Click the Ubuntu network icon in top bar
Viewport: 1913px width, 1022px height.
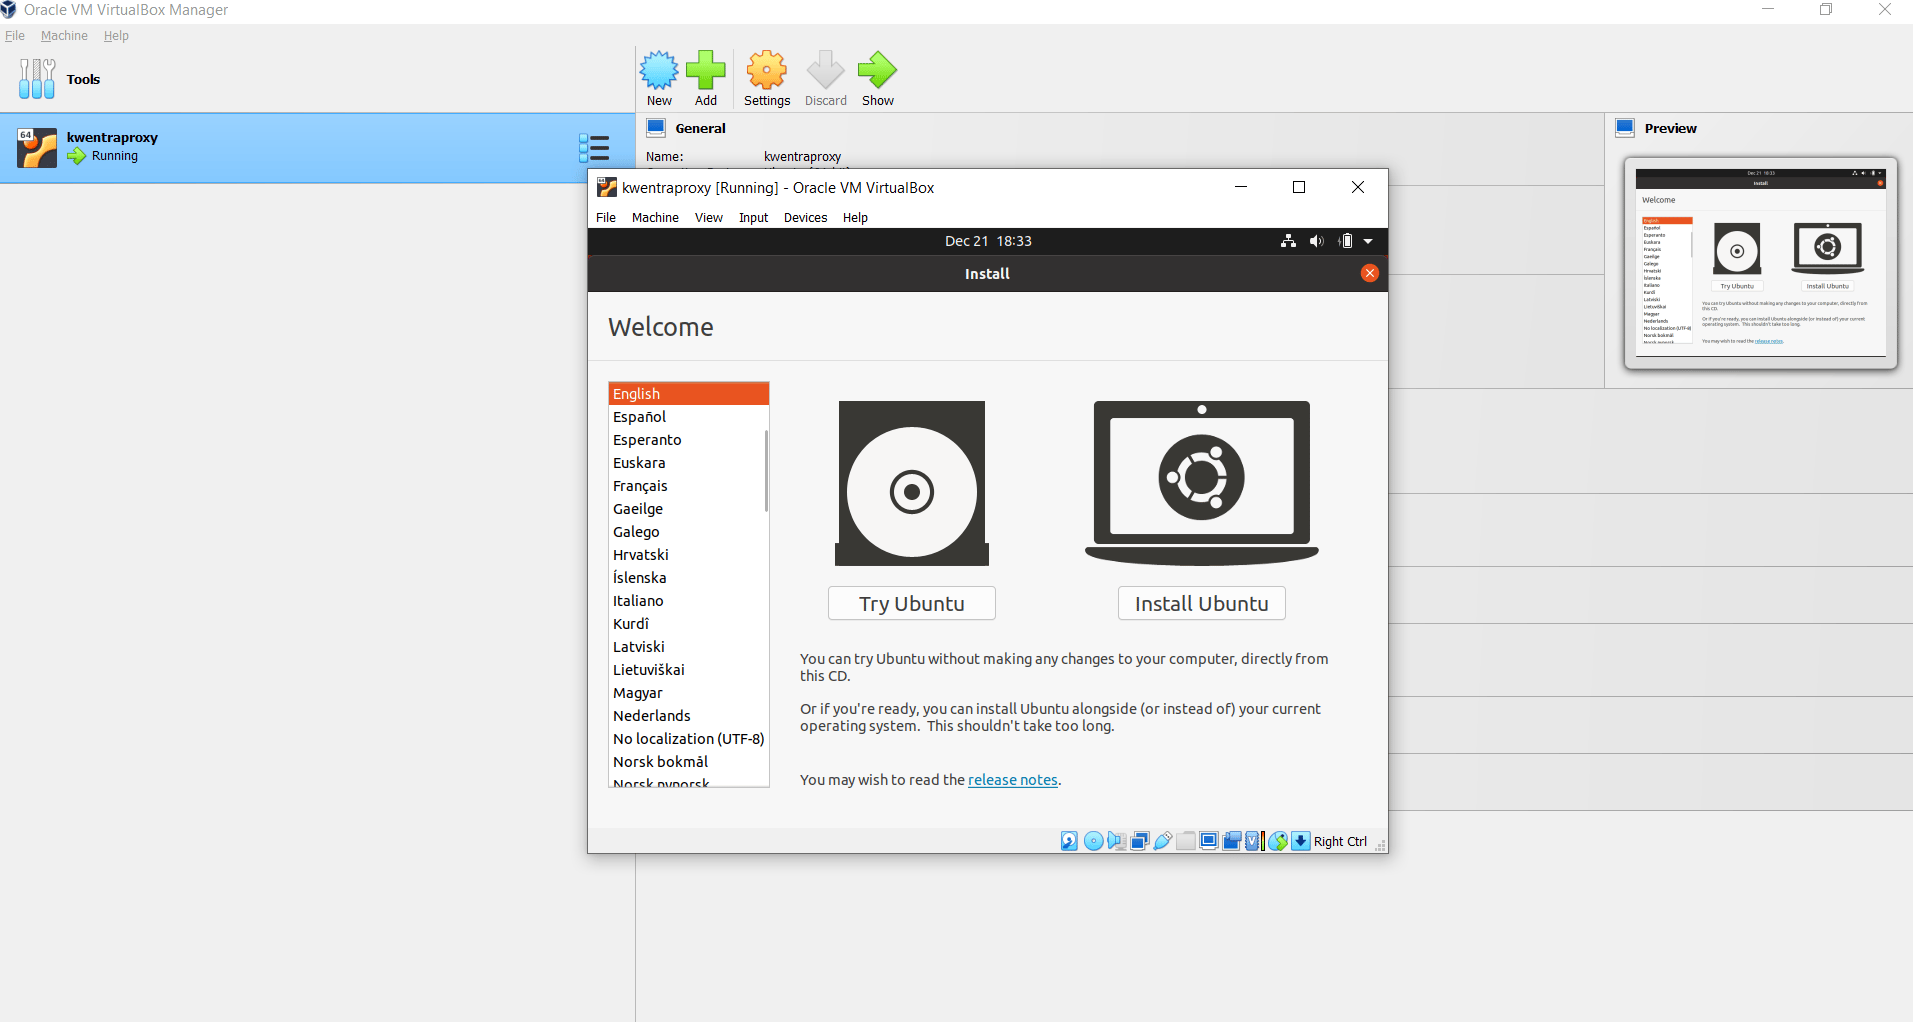(x=1288, y=241)
